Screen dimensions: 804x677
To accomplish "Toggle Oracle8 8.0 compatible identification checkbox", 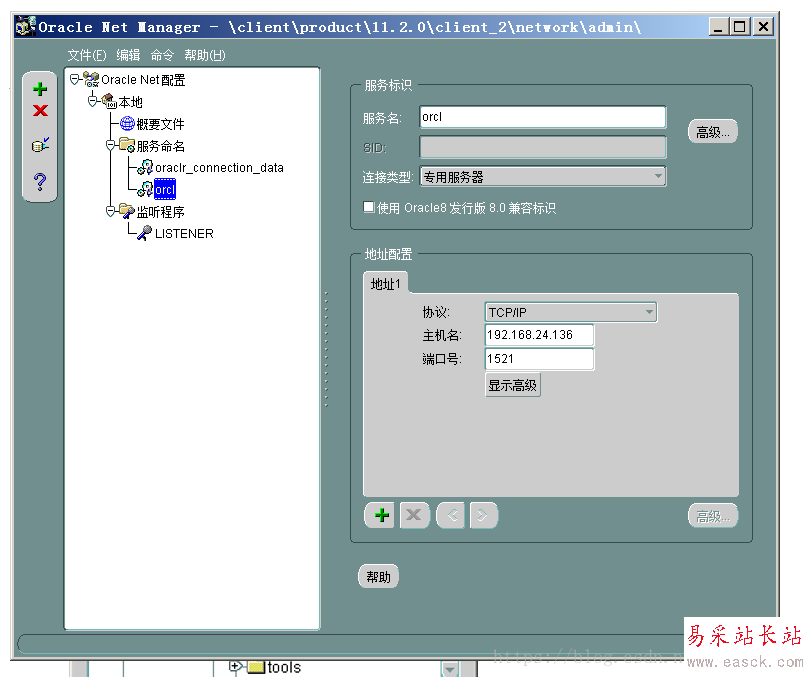I will click(369, 207).
